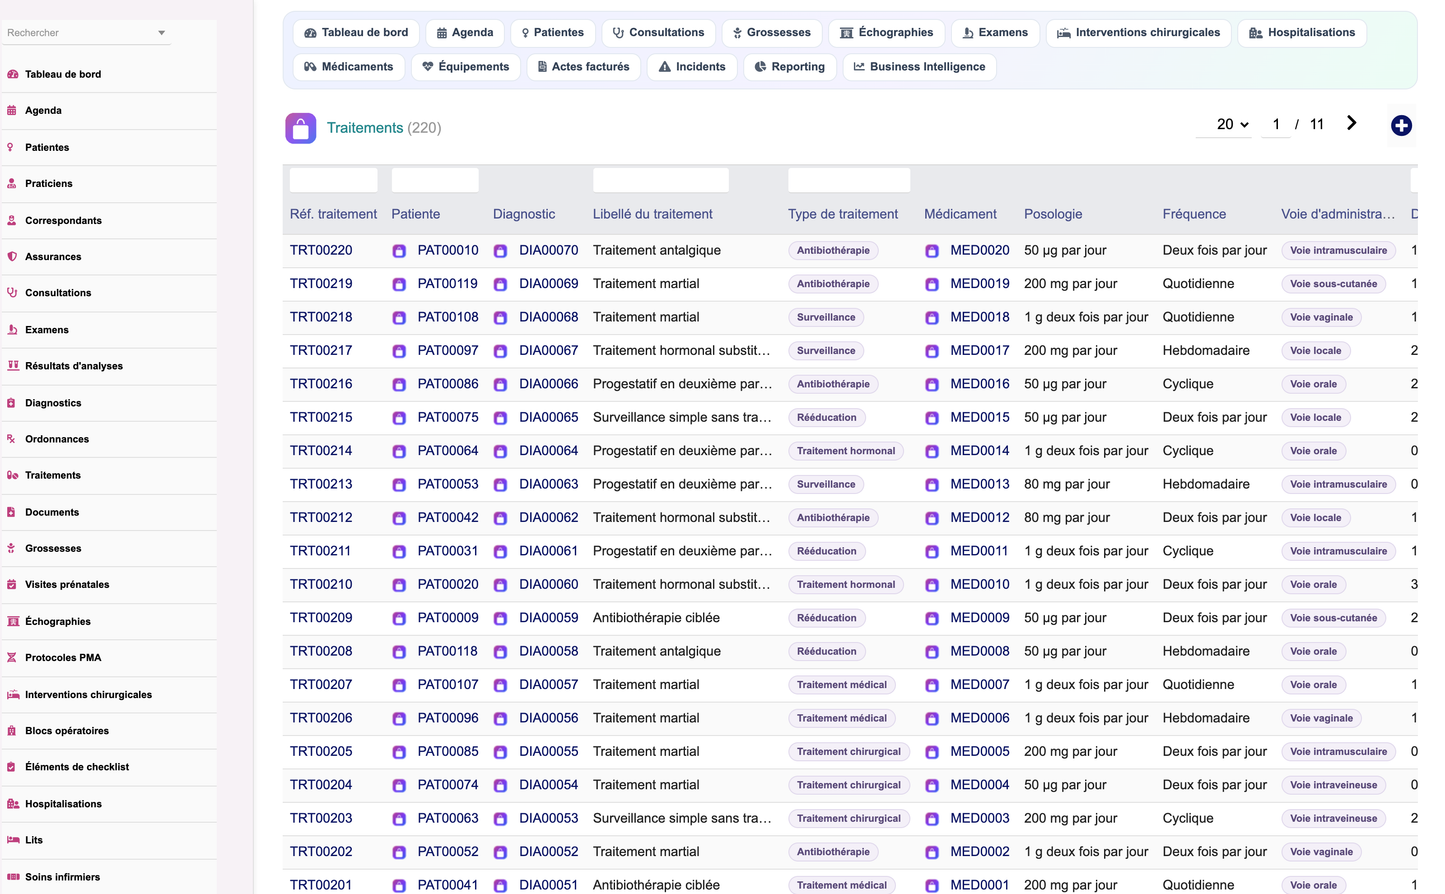1445x894 pixels.
Task: Click the Type de traitement filter field
Action: [x=849, y=180]
